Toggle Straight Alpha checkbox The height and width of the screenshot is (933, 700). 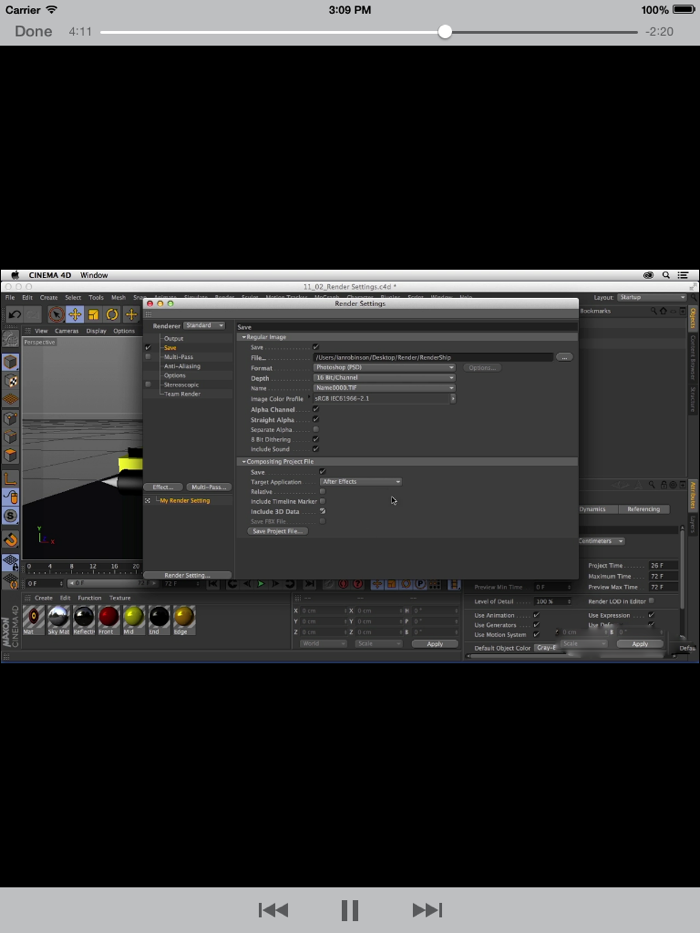pyautogui.click(x=315, y=419)
